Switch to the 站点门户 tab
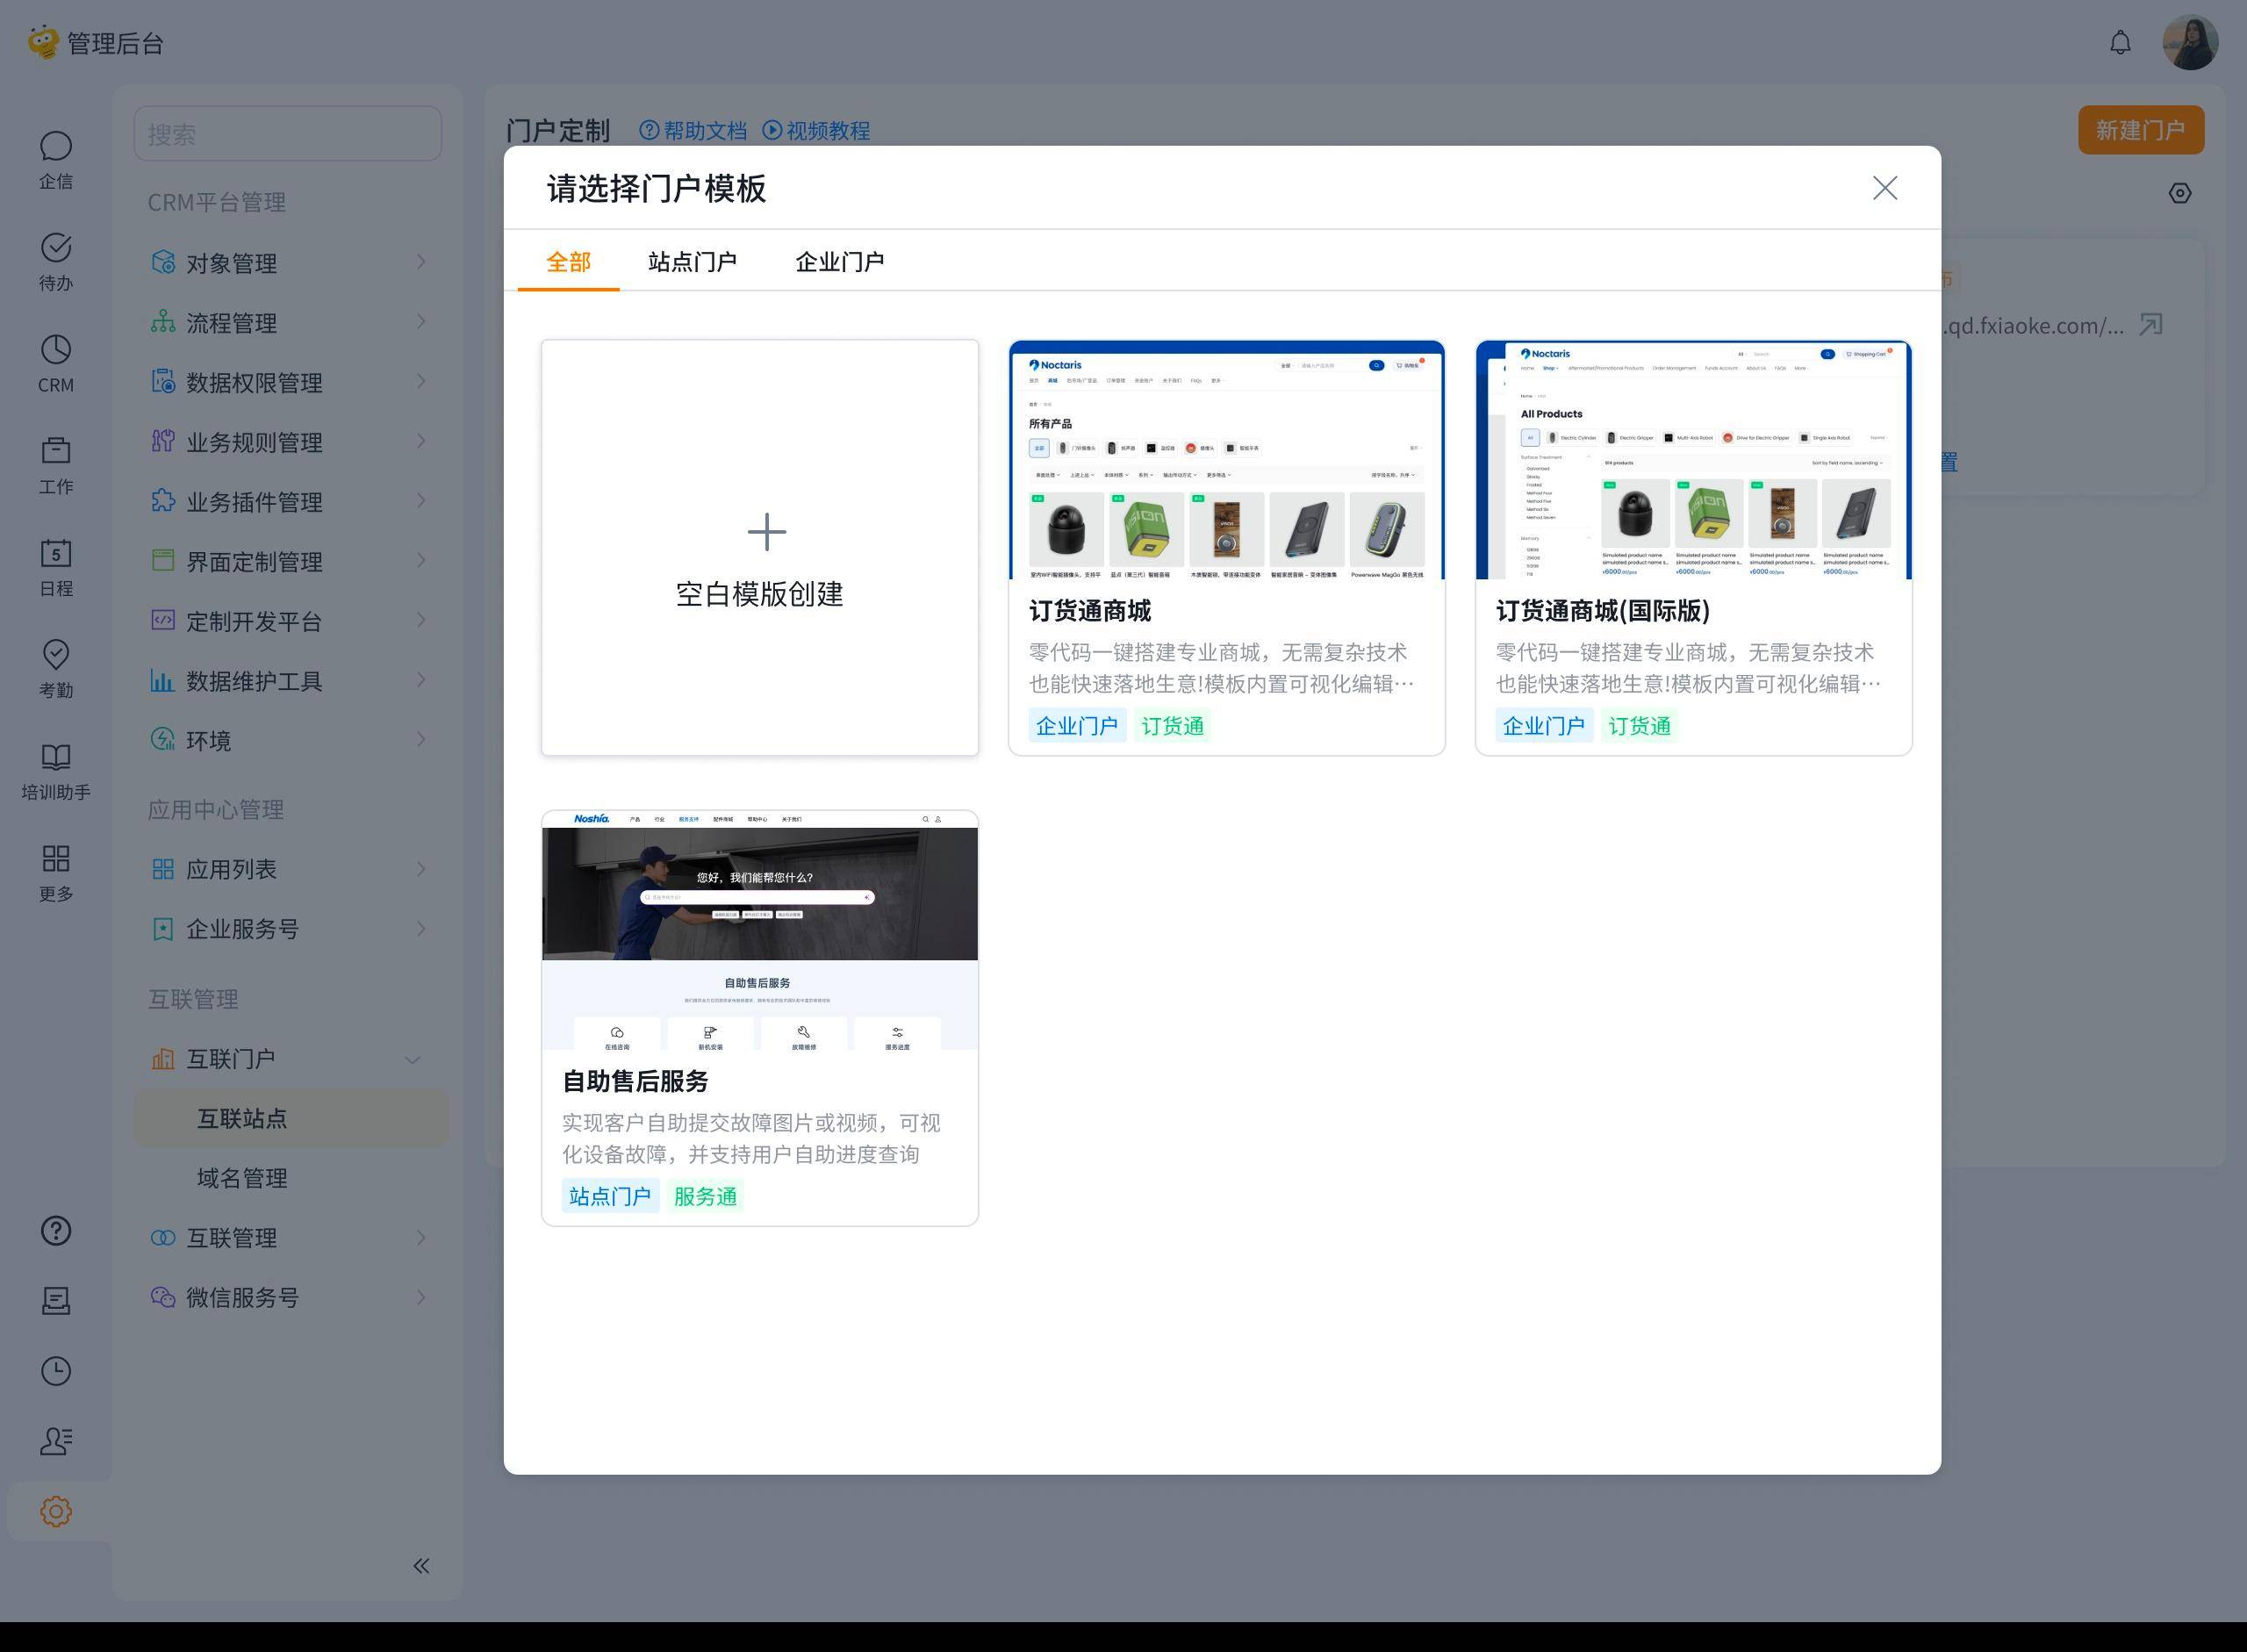 coord(692,262)
